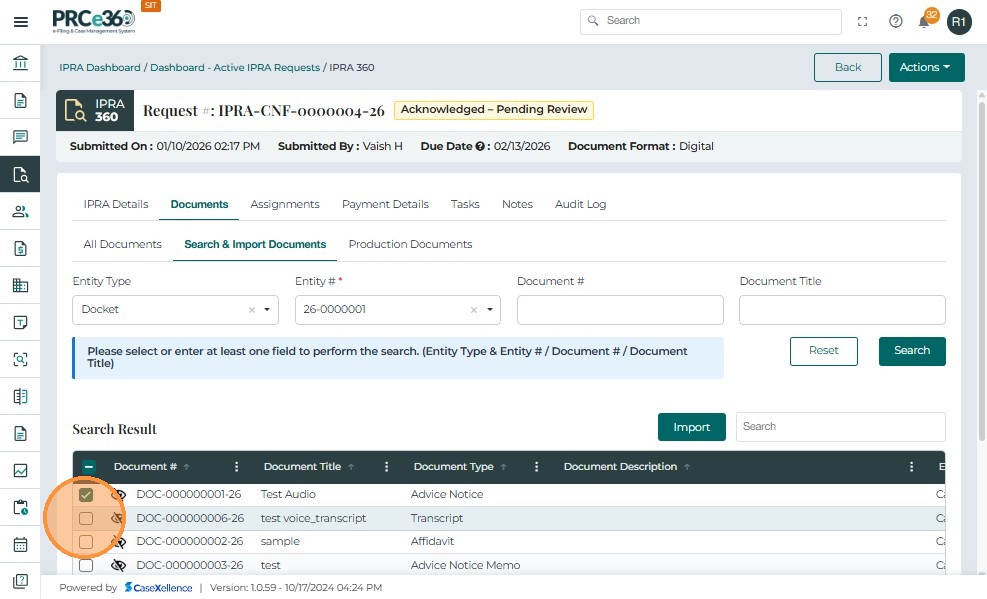Open the Entity # 26-0000001 dropdown
The image size is (987, 599).
[x=490, y=310]
